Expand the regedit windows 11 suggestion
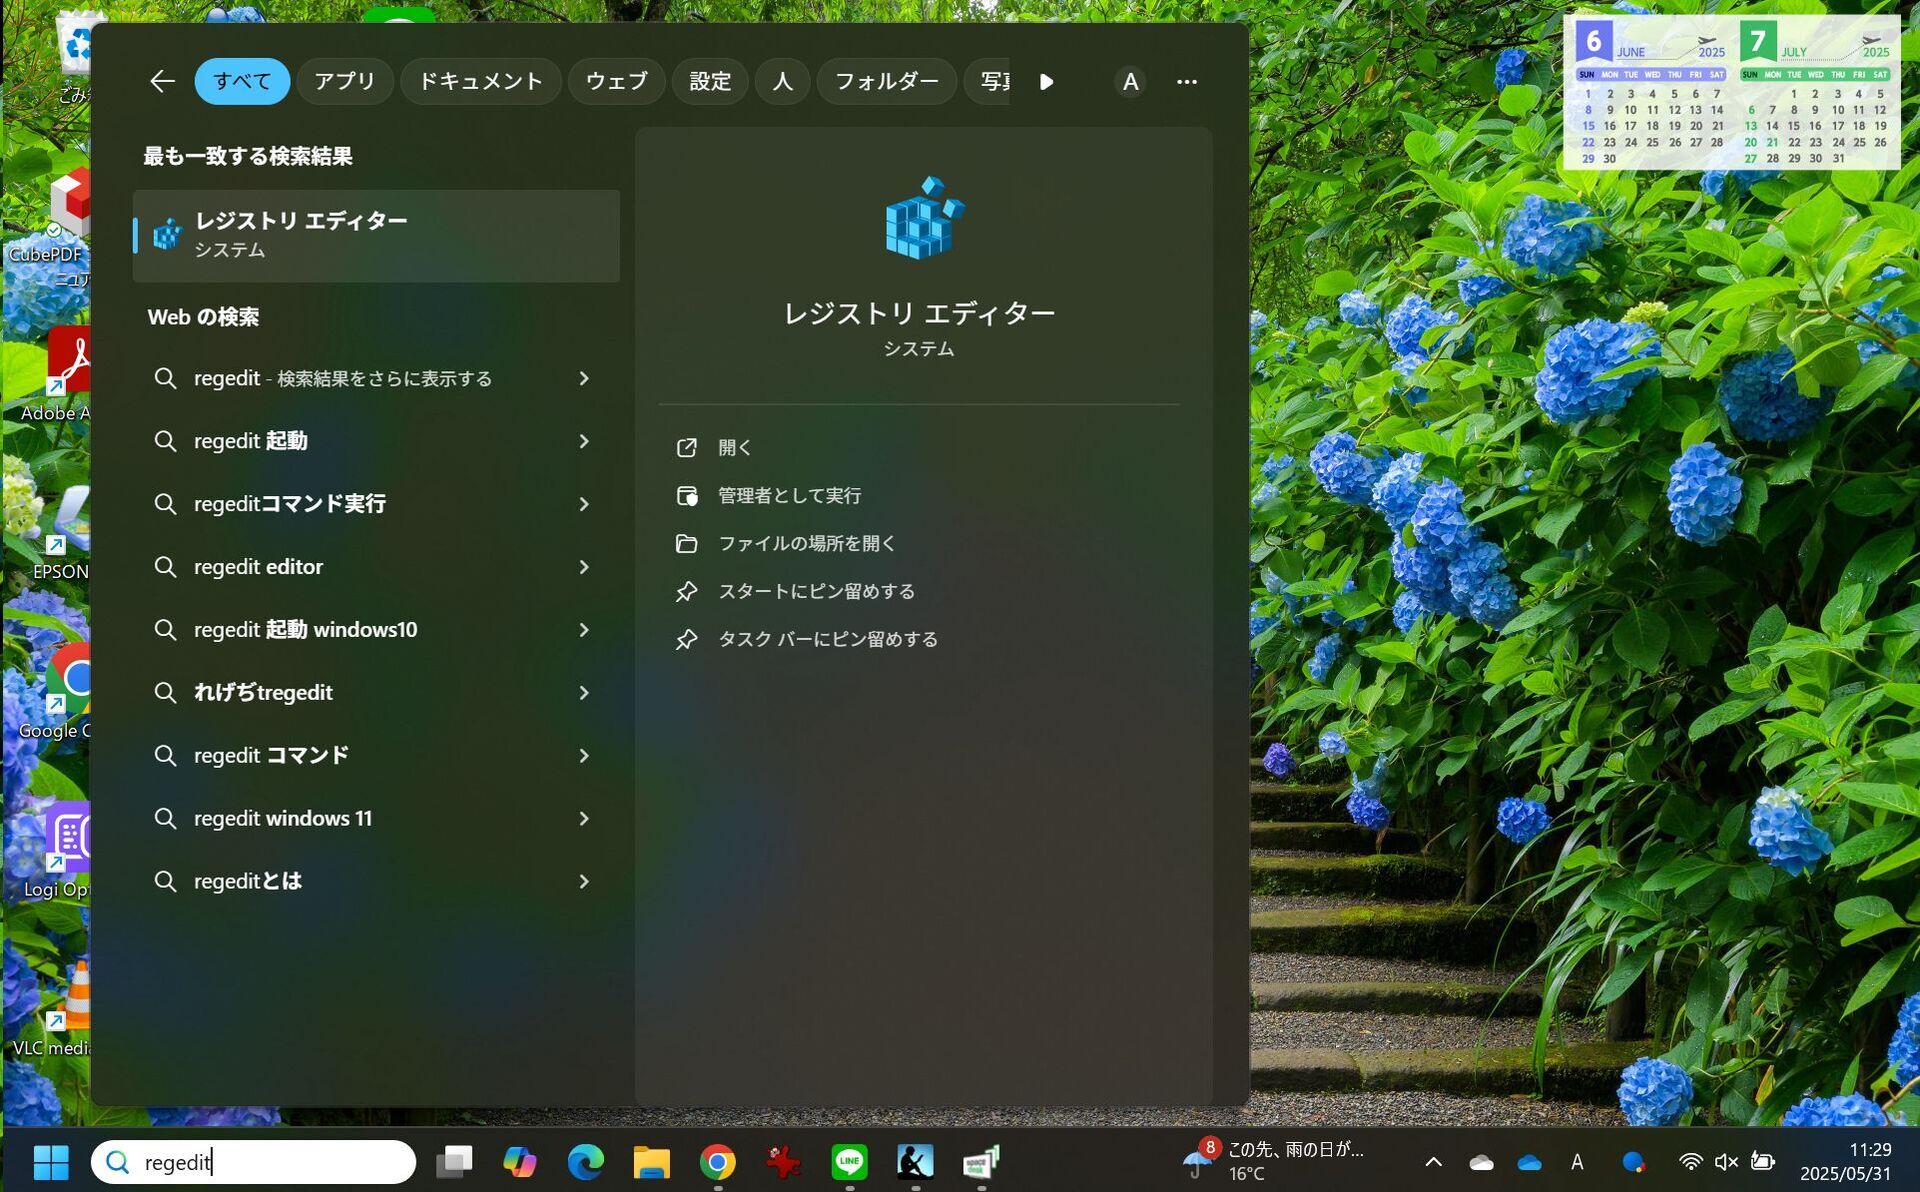 point(585,818)
